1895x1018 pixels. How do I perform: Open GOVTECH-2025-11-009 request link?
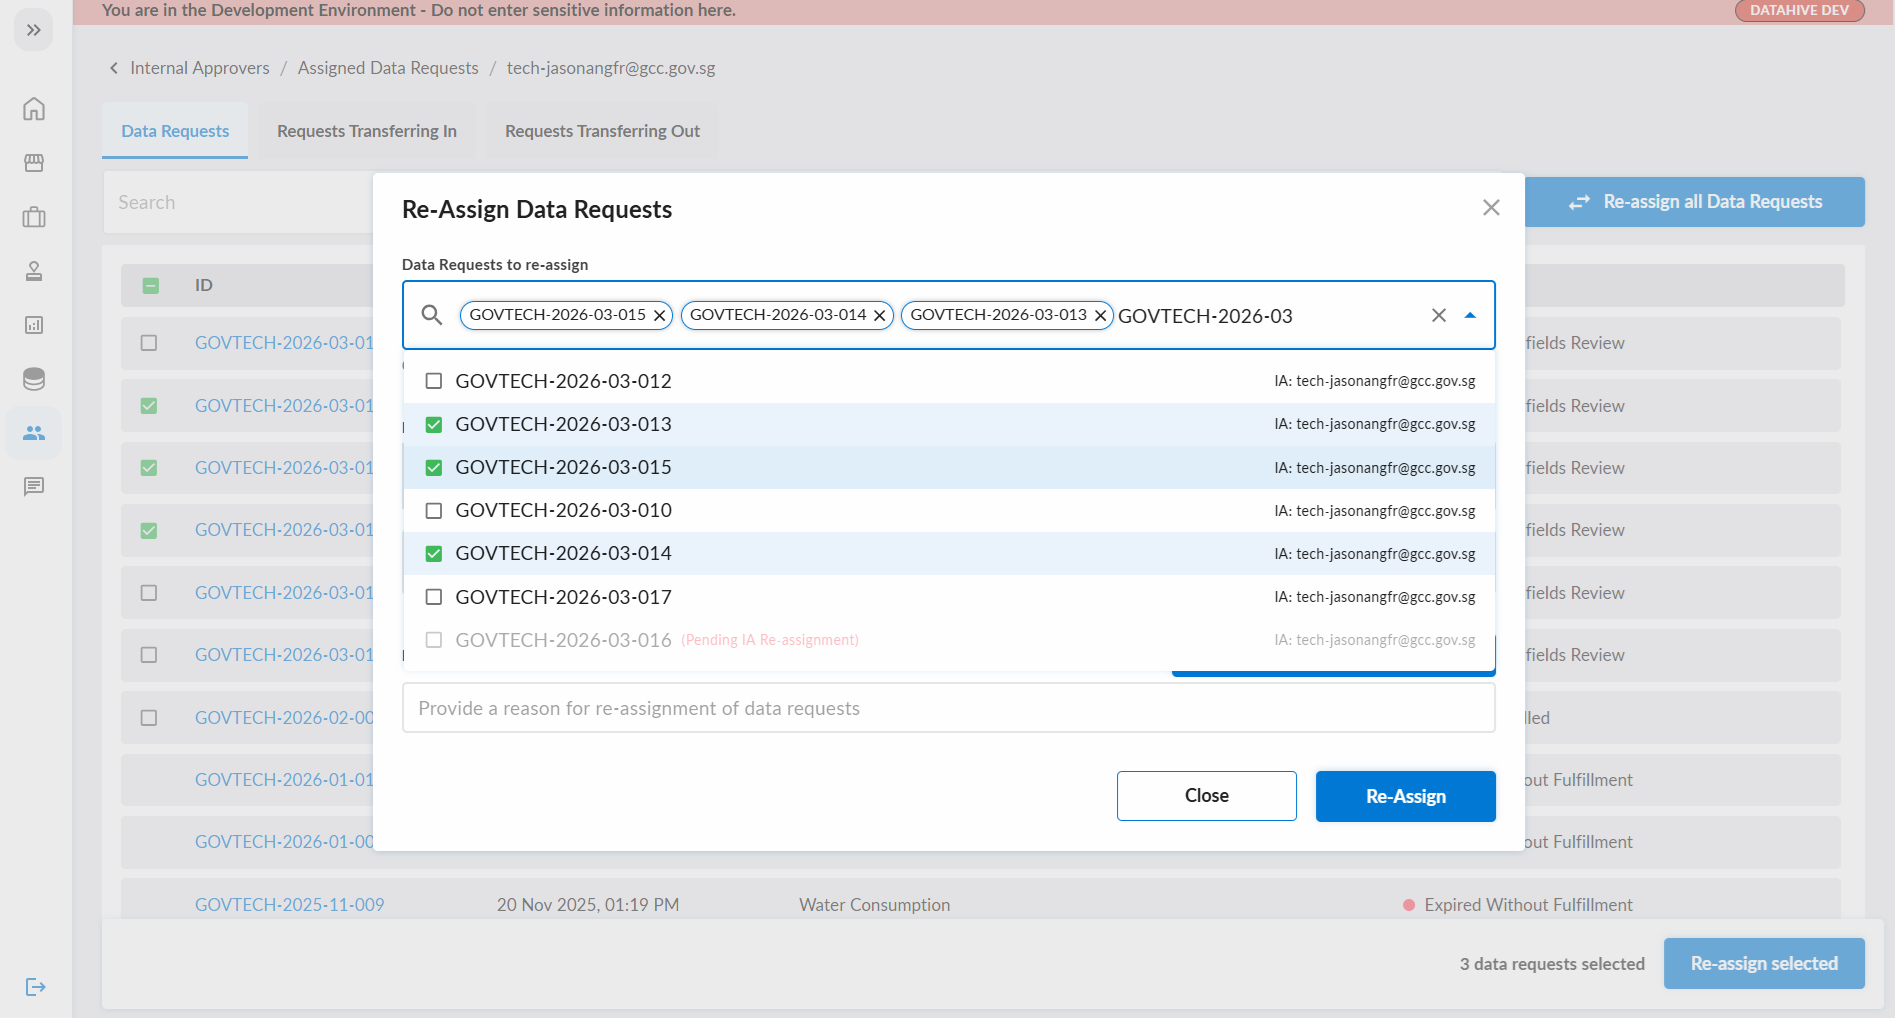290,905
